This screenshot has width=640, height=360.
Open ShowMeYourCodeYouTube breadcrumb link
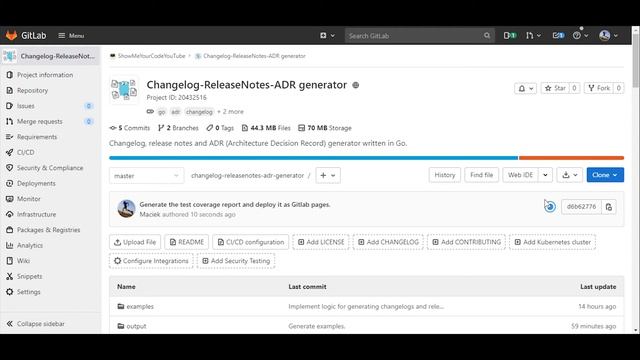tap(151, 56)
